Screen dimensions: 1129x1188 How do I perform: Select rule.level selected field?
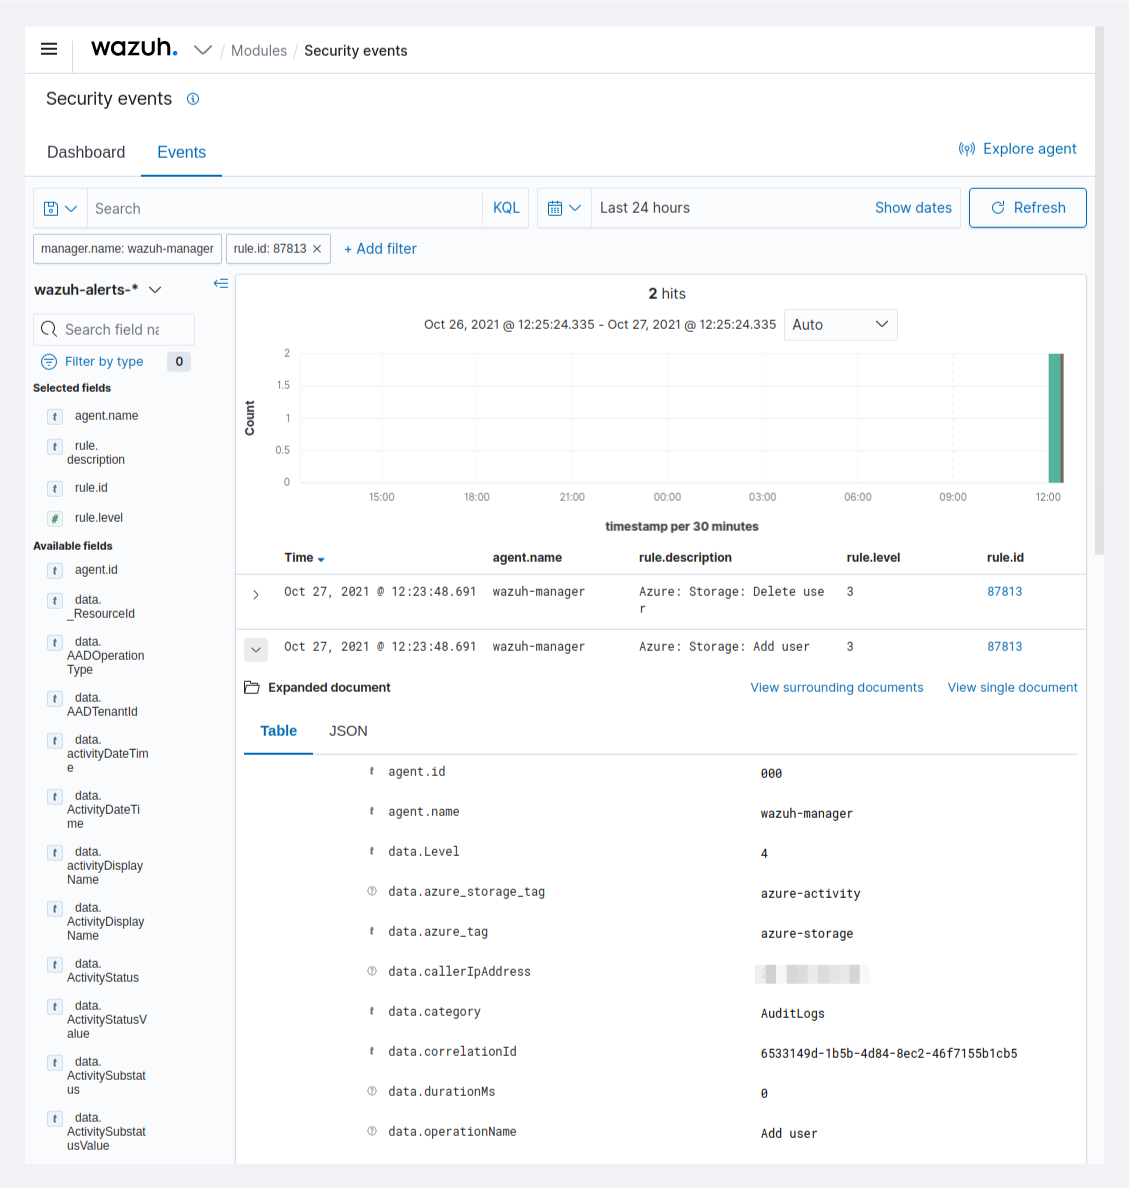click(x=99, y=517)
